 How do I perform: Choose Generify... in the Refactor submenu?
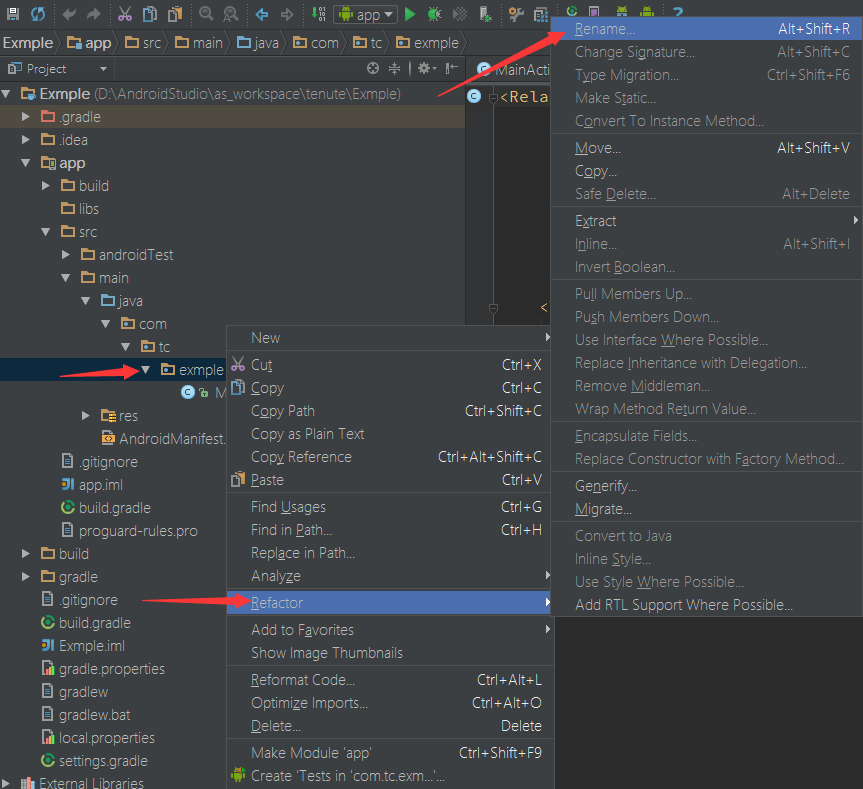pyautogui.click(x=707, y=486)
